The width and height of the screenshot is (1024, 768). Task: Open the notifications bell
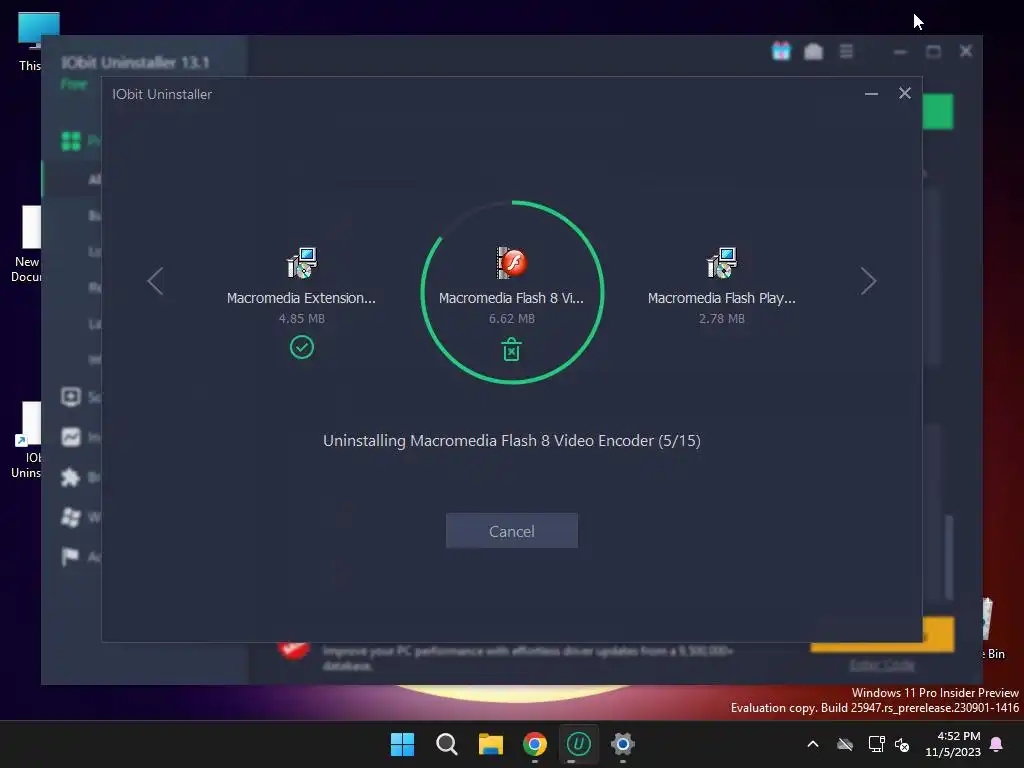click(x=997, y=744)
